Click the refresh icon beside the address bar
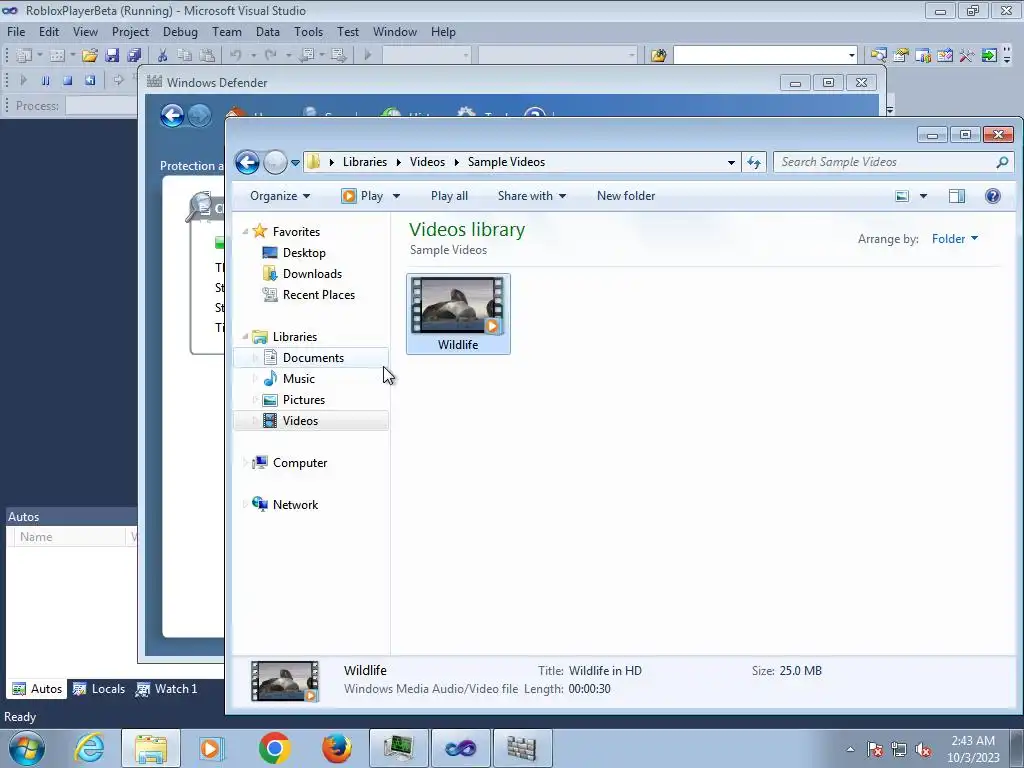This screenshot has height=768, width=1024. point(754,162)
